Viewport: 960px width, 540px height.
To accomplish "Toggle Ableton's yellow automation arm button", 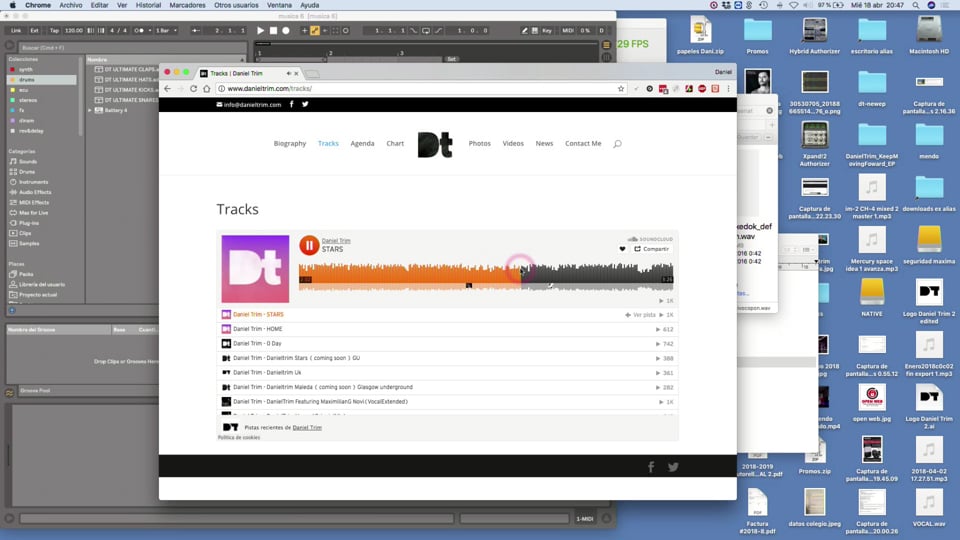I will (315, 30).
